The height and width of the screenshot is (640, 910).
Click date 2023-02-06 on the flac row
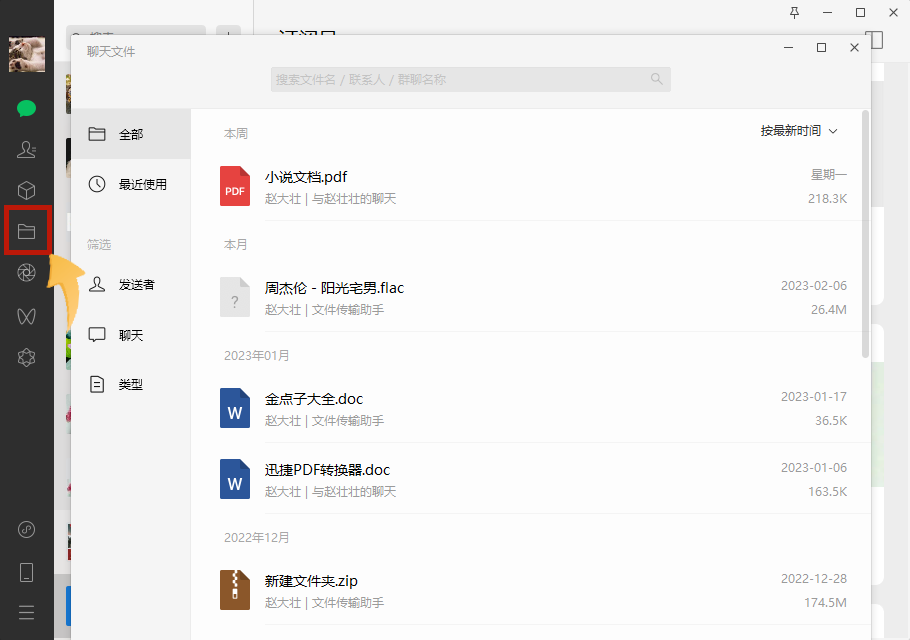coord(814,285)
